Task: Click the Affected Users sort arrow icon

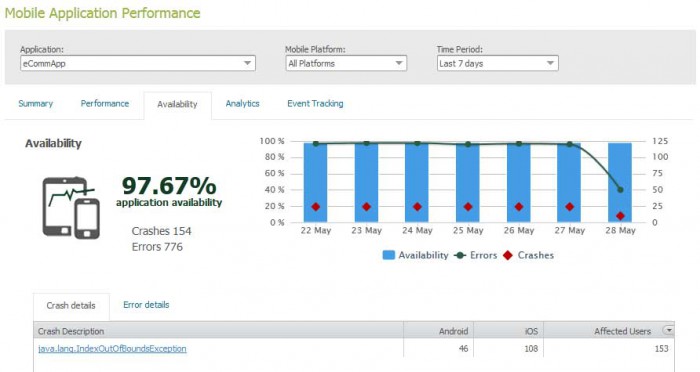Action: (668, 330)
